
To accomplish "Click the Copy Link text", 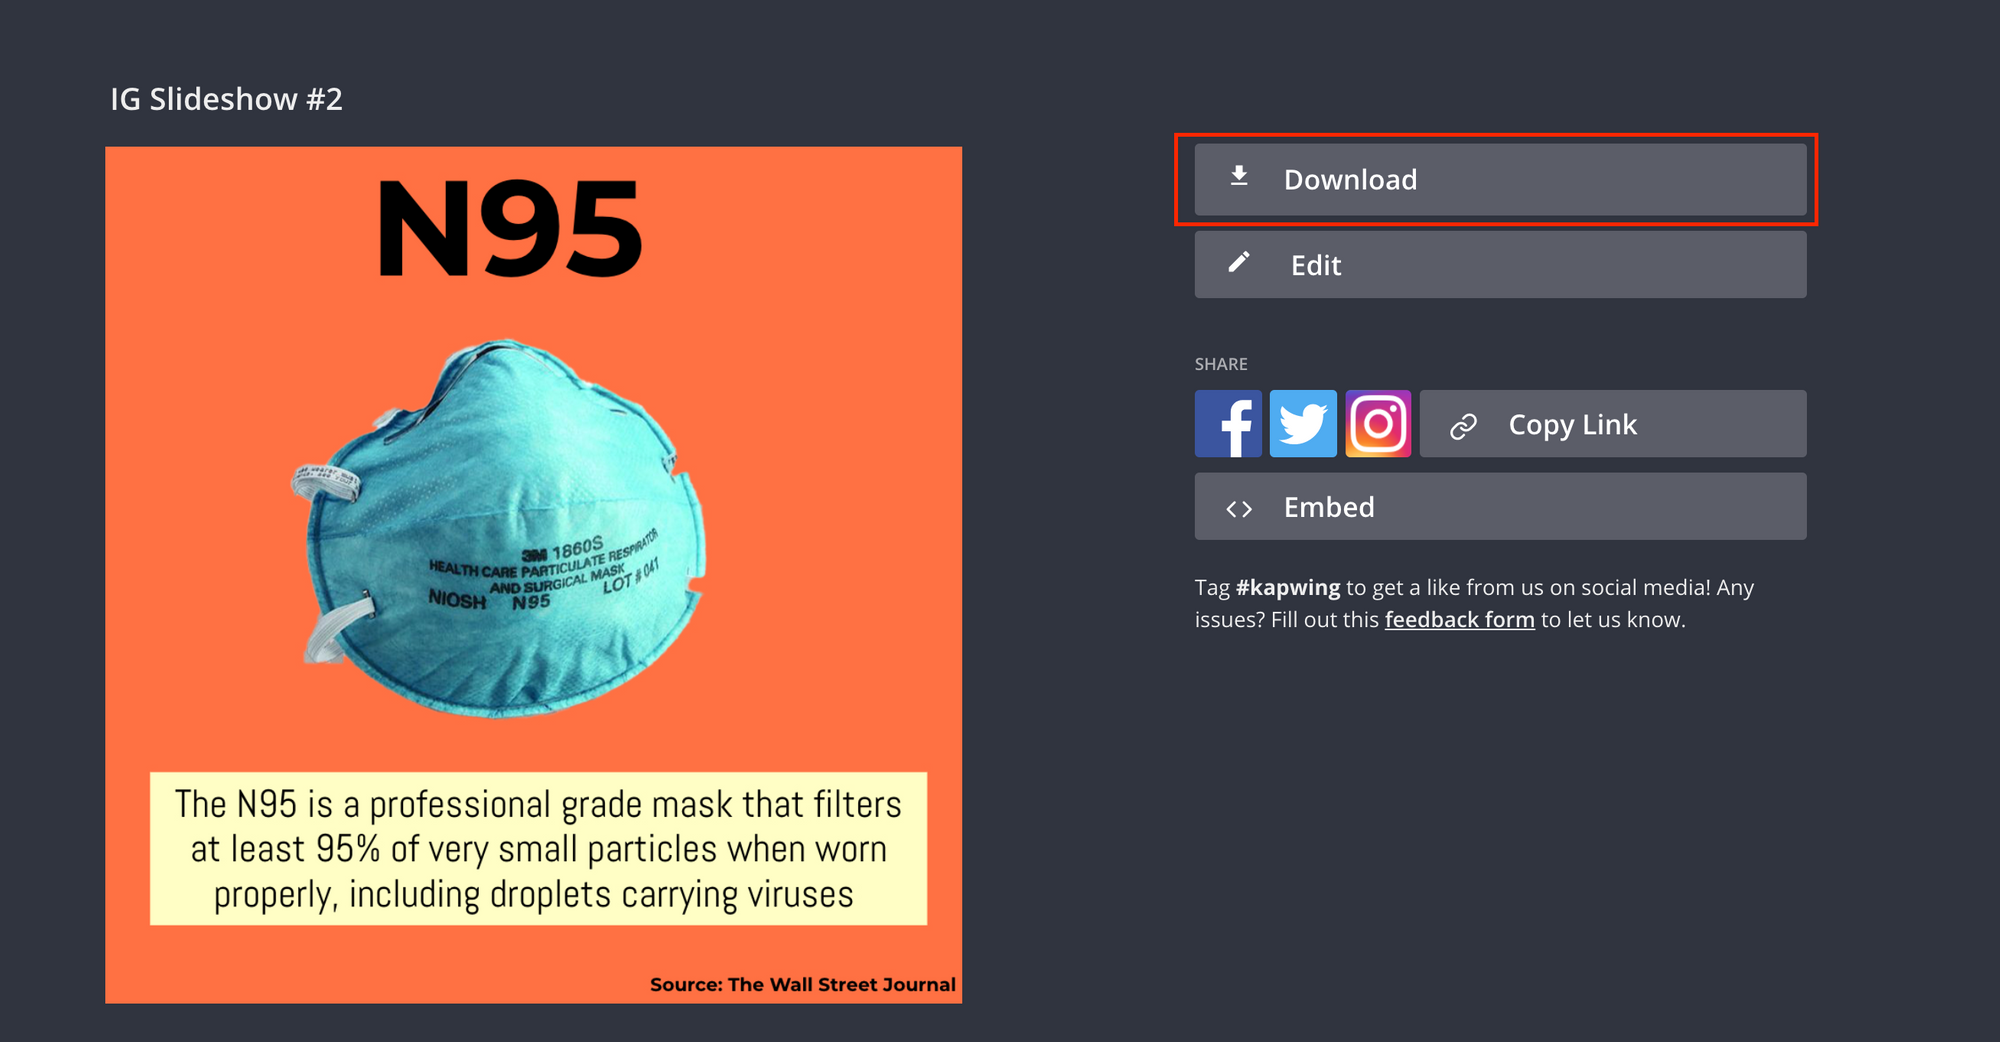I will (x=1573, y=425).
